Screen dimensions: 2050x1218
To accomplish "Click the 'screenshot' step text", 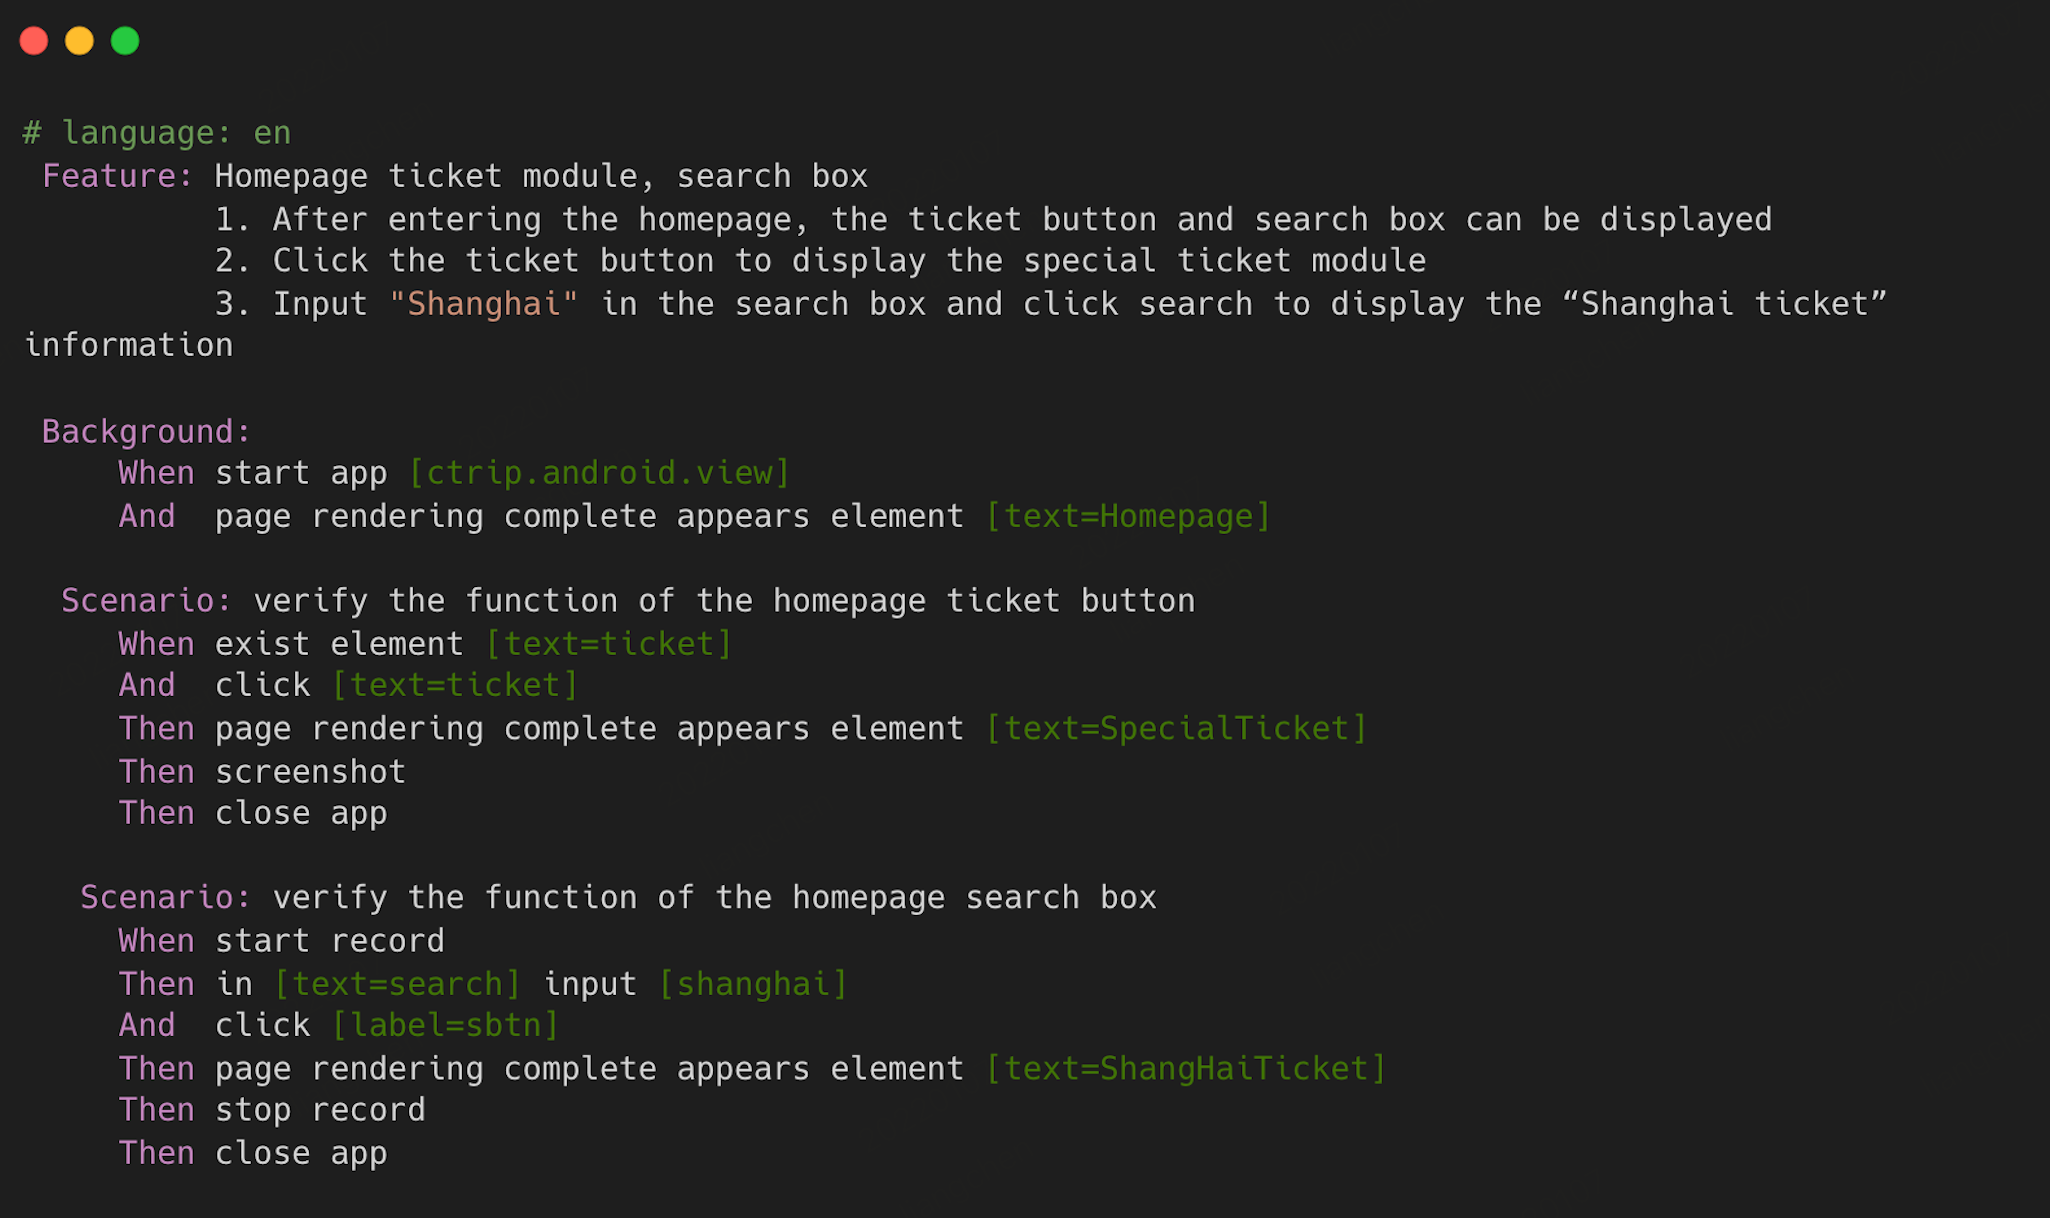I will [311, 771].
